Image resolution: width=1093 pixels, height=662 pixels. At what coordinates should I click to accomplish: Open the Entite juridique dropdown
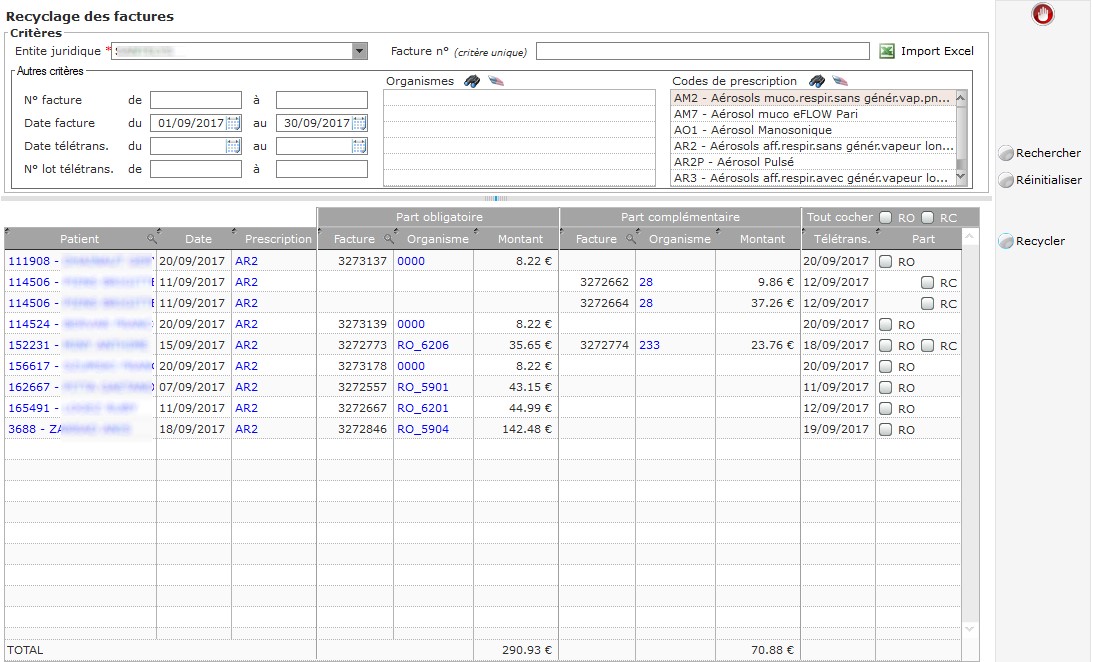click(x=359, y=51)
